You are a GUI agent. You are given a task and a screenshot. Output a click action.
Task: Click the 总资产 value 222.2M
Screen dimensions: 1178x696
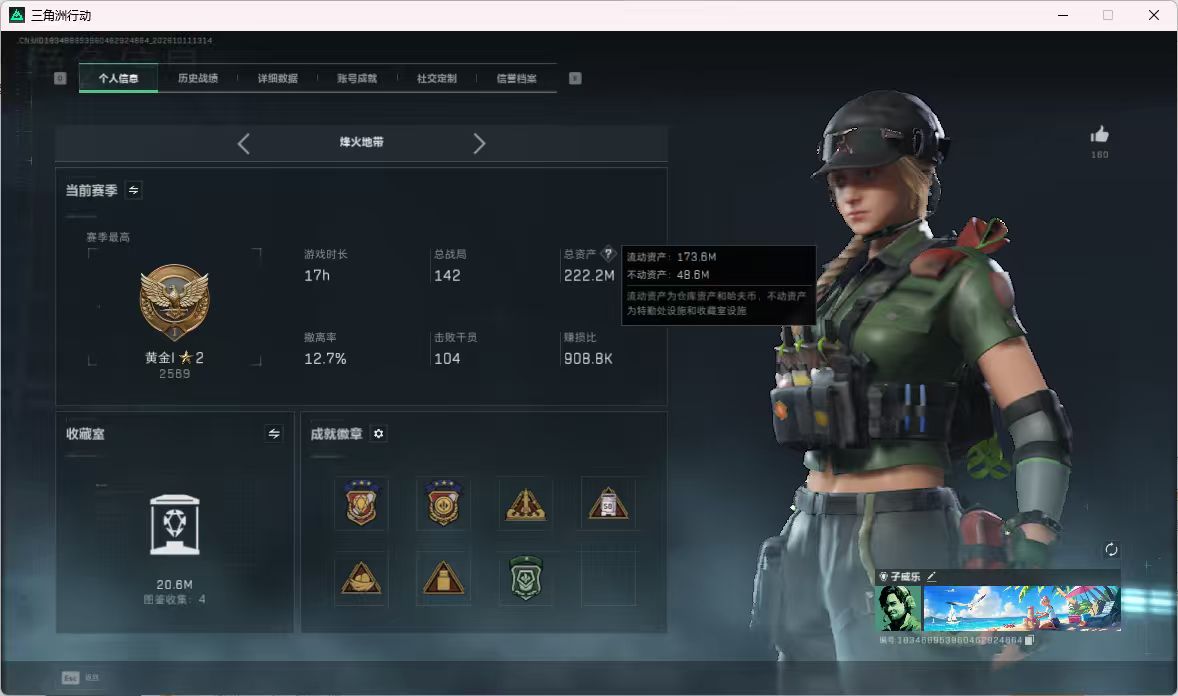589,275
